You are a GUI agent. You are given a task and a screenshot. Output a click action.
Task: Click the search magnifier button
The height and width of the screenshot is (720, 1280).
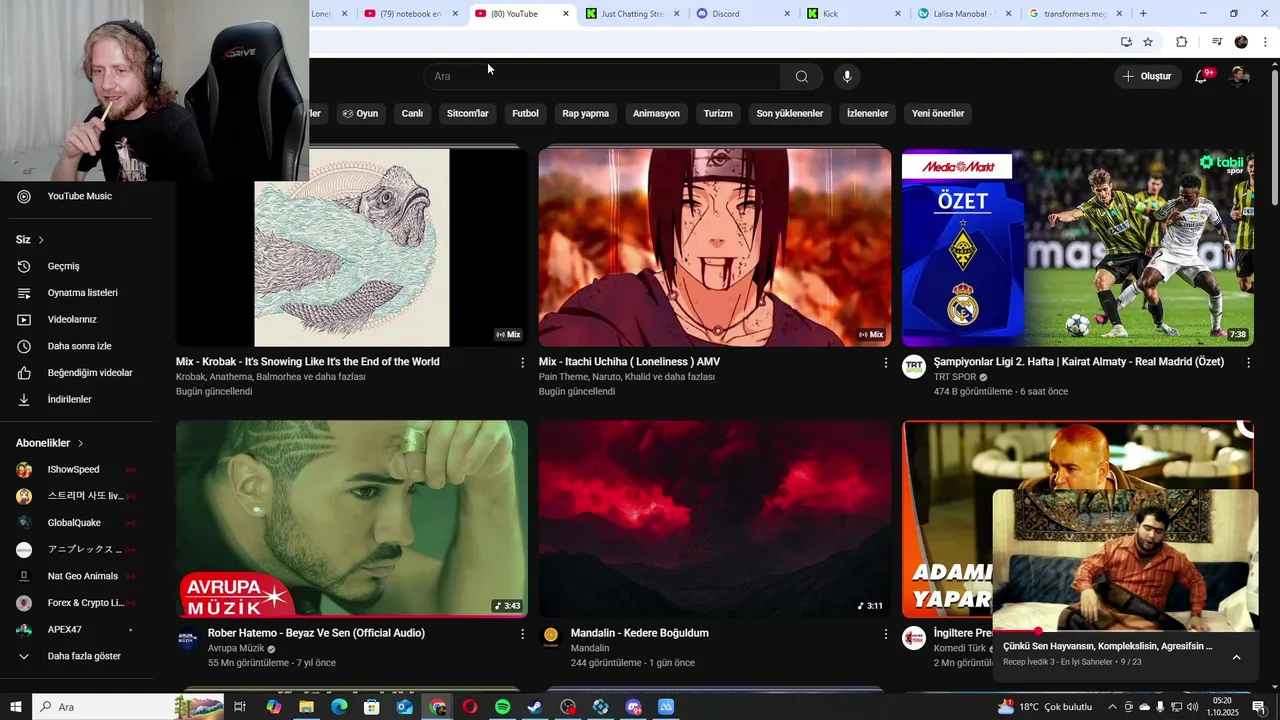[801, 76]
